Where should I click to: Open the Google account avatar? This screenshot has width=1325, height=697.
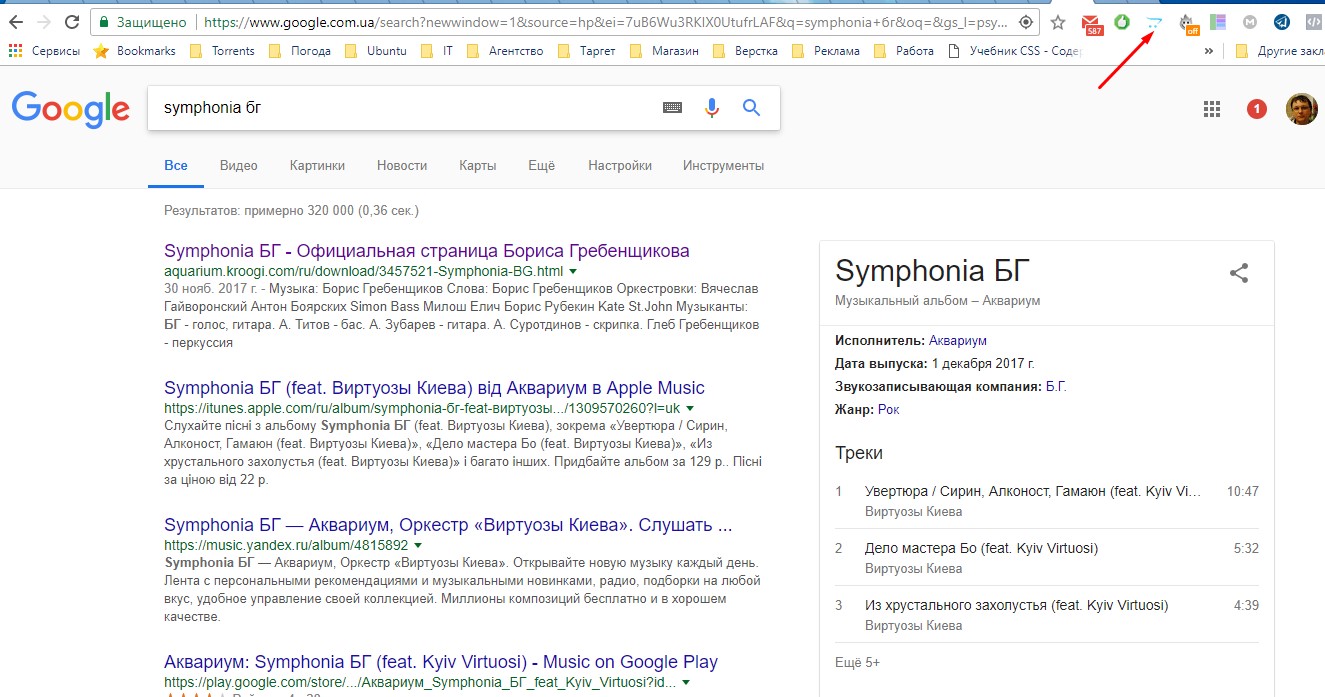[x=1301, y=109]
